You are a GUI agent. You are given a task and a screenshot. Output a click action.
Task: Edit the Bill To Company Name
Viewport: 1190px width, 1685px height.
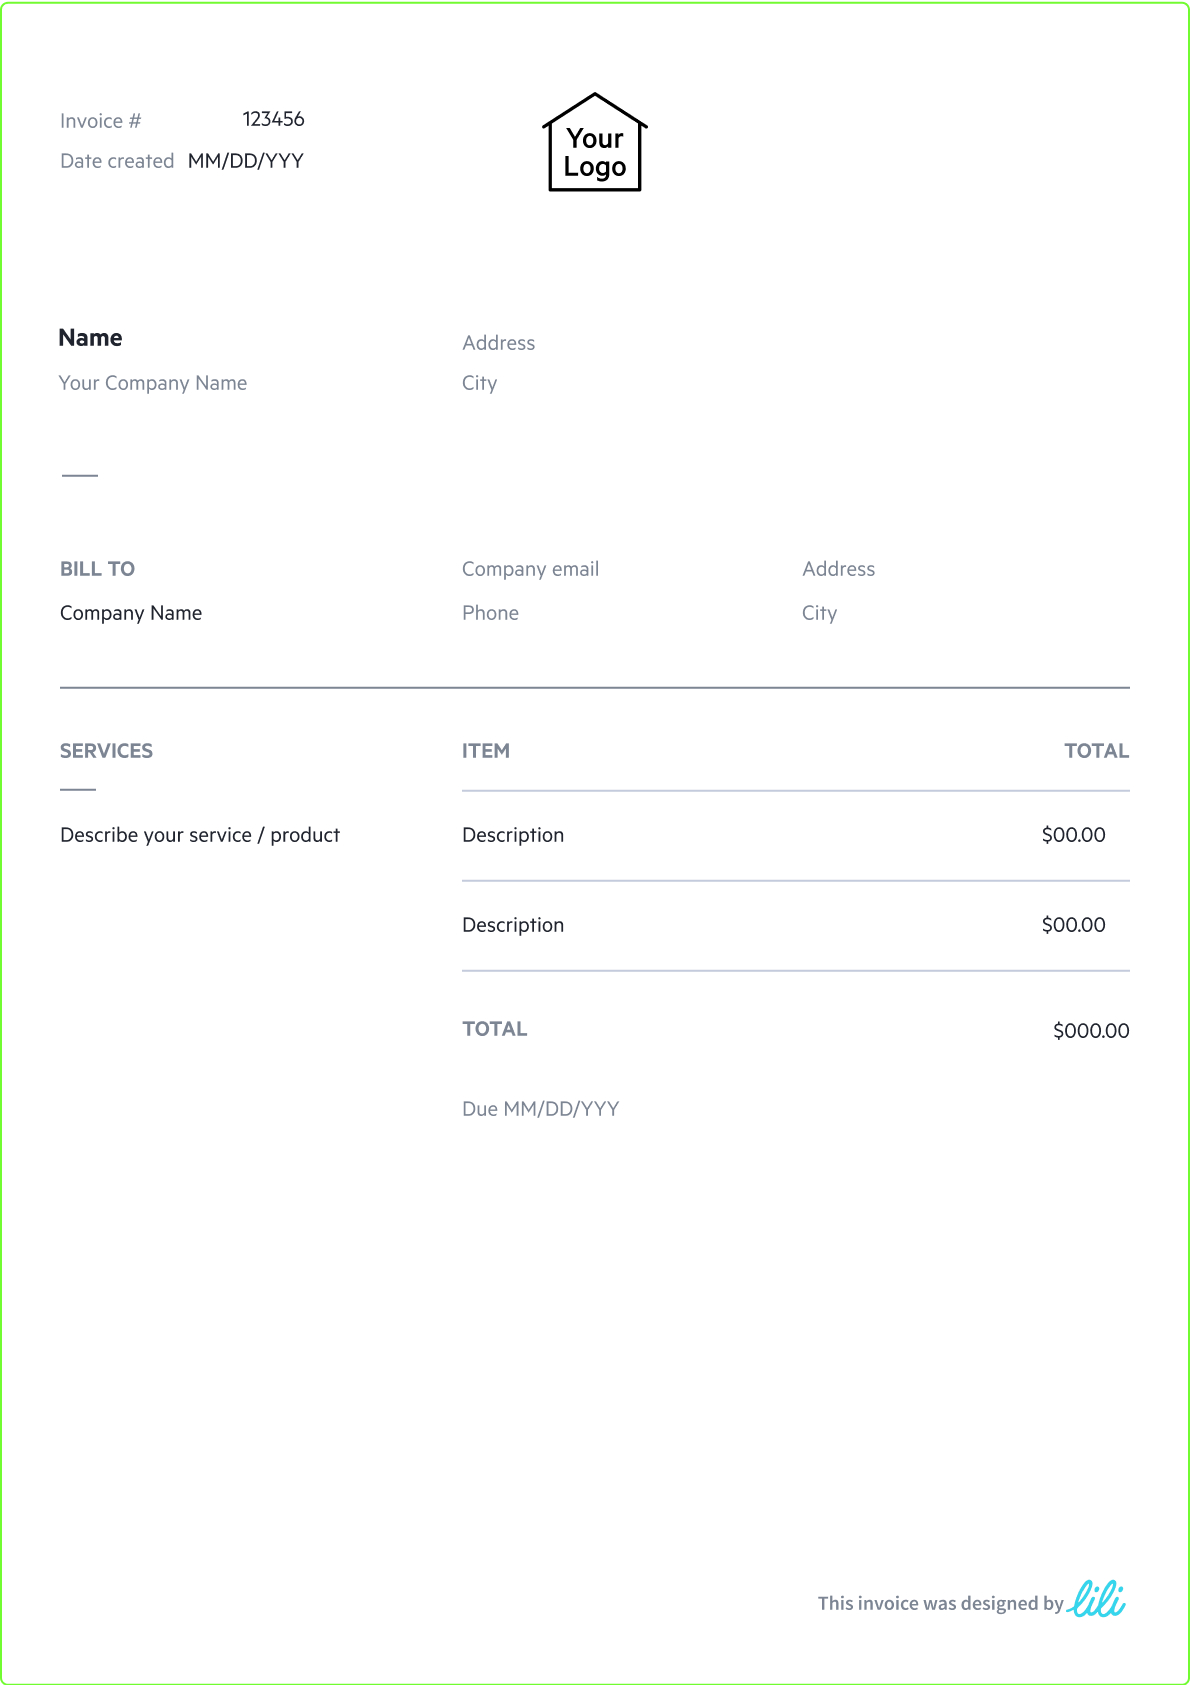pyautogui.click(x=131, y=613)
